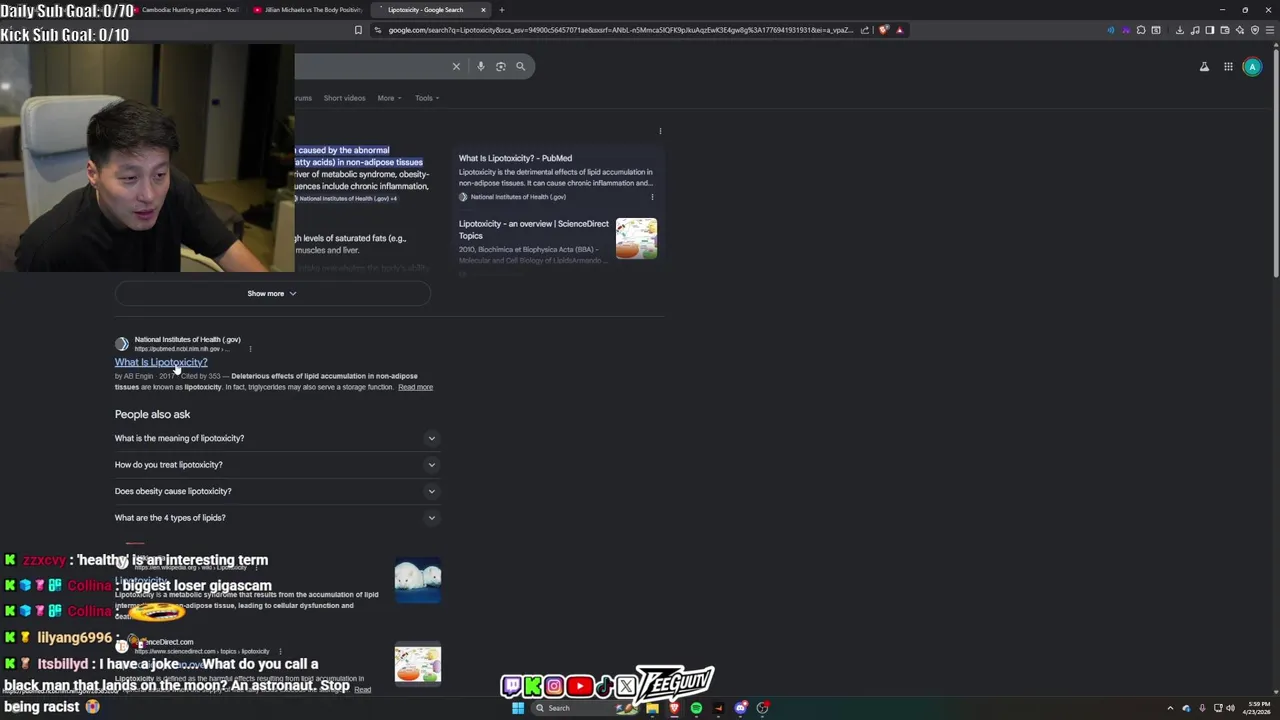This screenshot has width=1280, height=720.
Task: Open the share icon in the address bar
Action: tap(865, 30)
